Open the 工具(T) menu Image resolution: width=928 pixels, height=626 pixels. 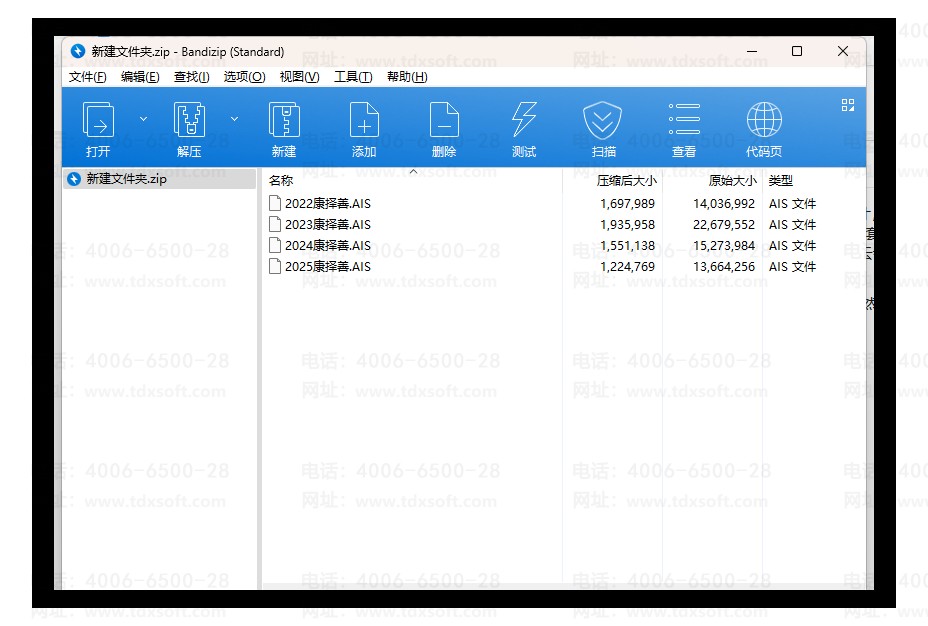[353, 77]
